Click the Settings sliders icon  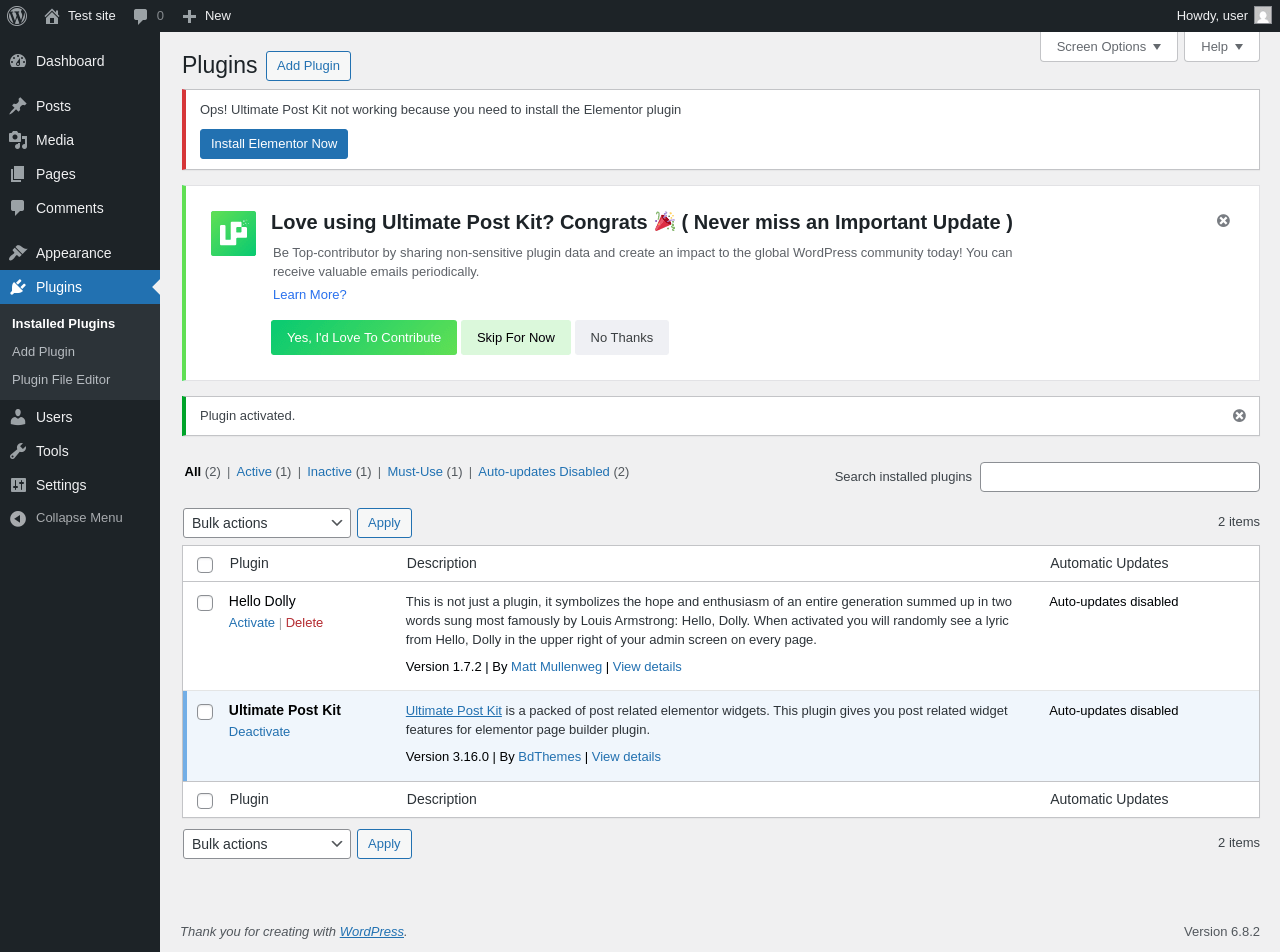pyautogui.click(x=18, y=485)
